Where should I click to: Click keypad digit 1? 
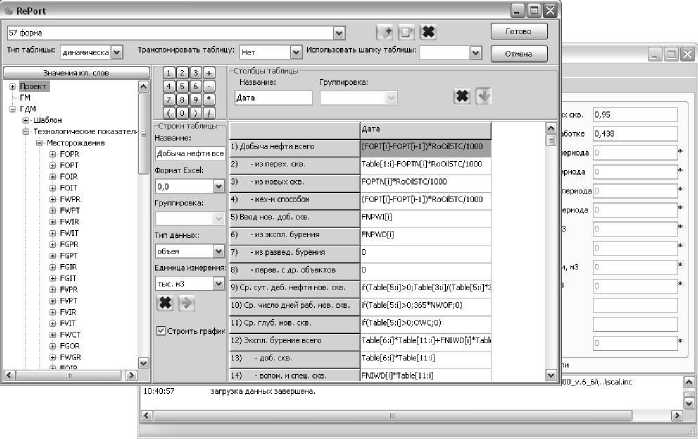(169, 73)
